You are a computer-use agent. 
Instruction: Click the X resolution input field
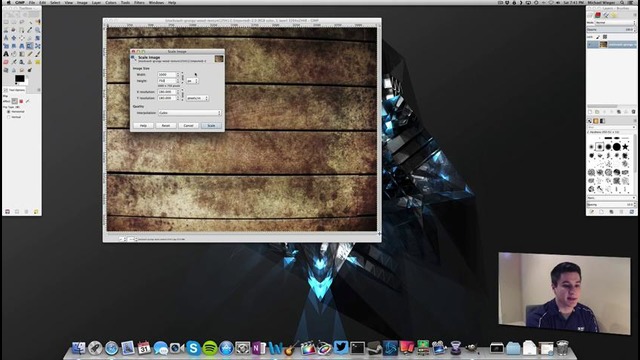(x=167, y=92)
